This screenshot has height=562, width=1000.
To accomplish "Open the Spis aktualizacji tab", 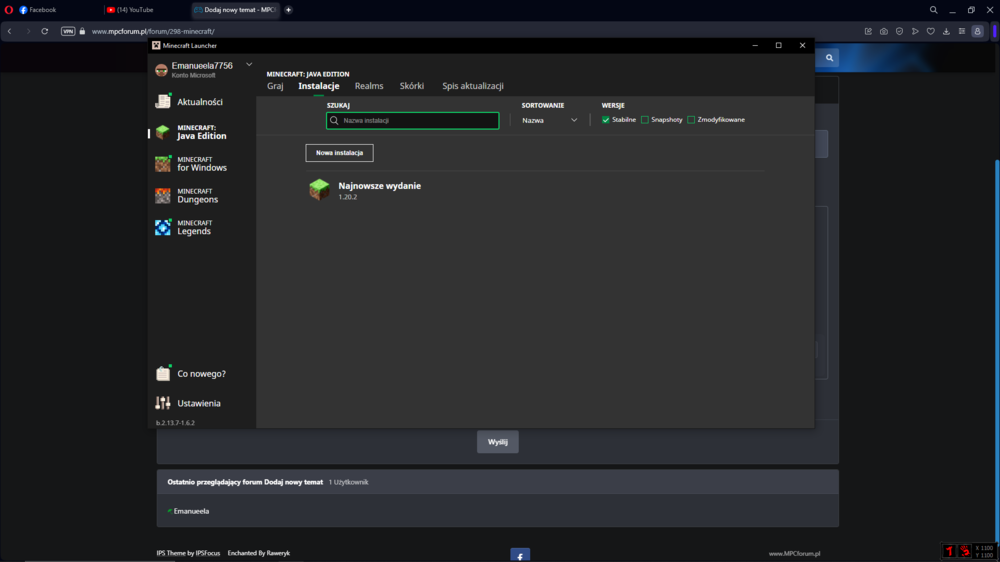I will pyautogui.click(x=473, y=86).
